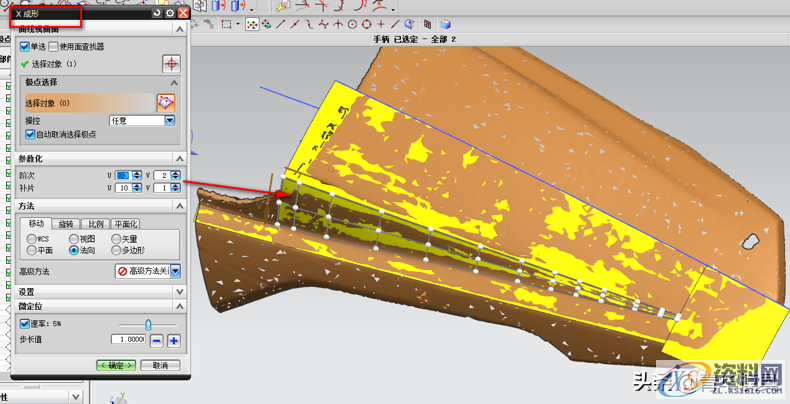The width and height of the screenshot is (790, 404).
Task: Click the dialog settings gear icon
Action: coord(169,14)
